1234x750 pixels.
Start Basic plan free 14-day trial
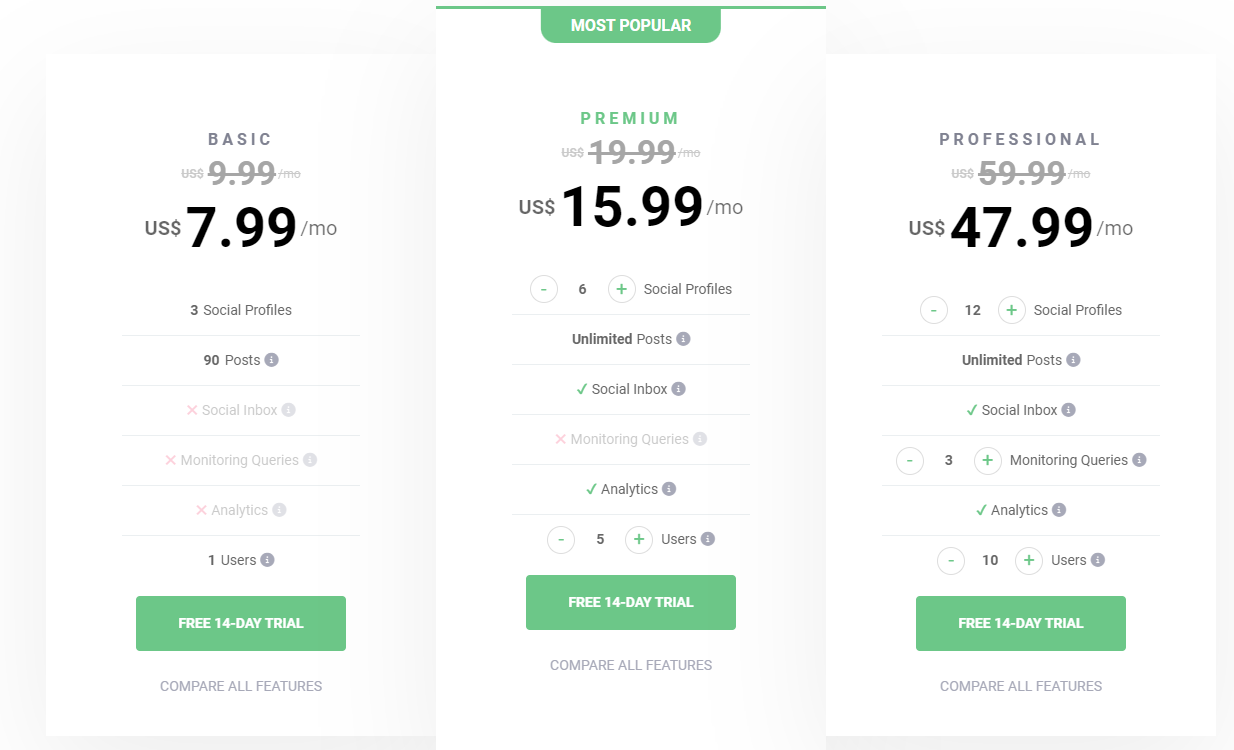coord(241,623)
